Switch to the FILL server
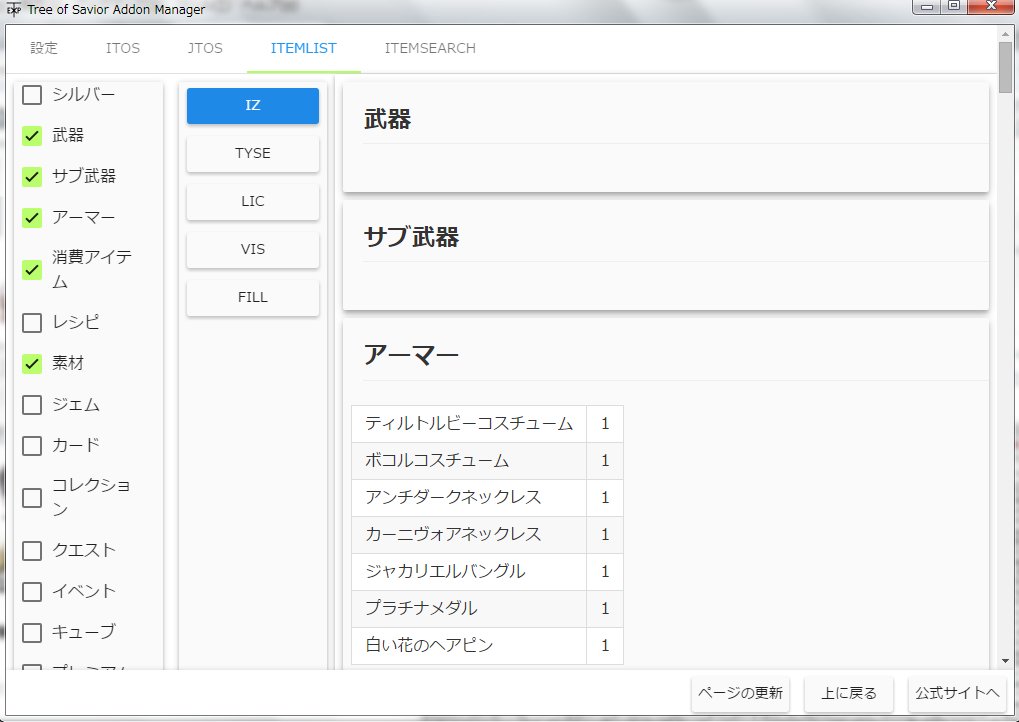 click(x=252, y=297)
